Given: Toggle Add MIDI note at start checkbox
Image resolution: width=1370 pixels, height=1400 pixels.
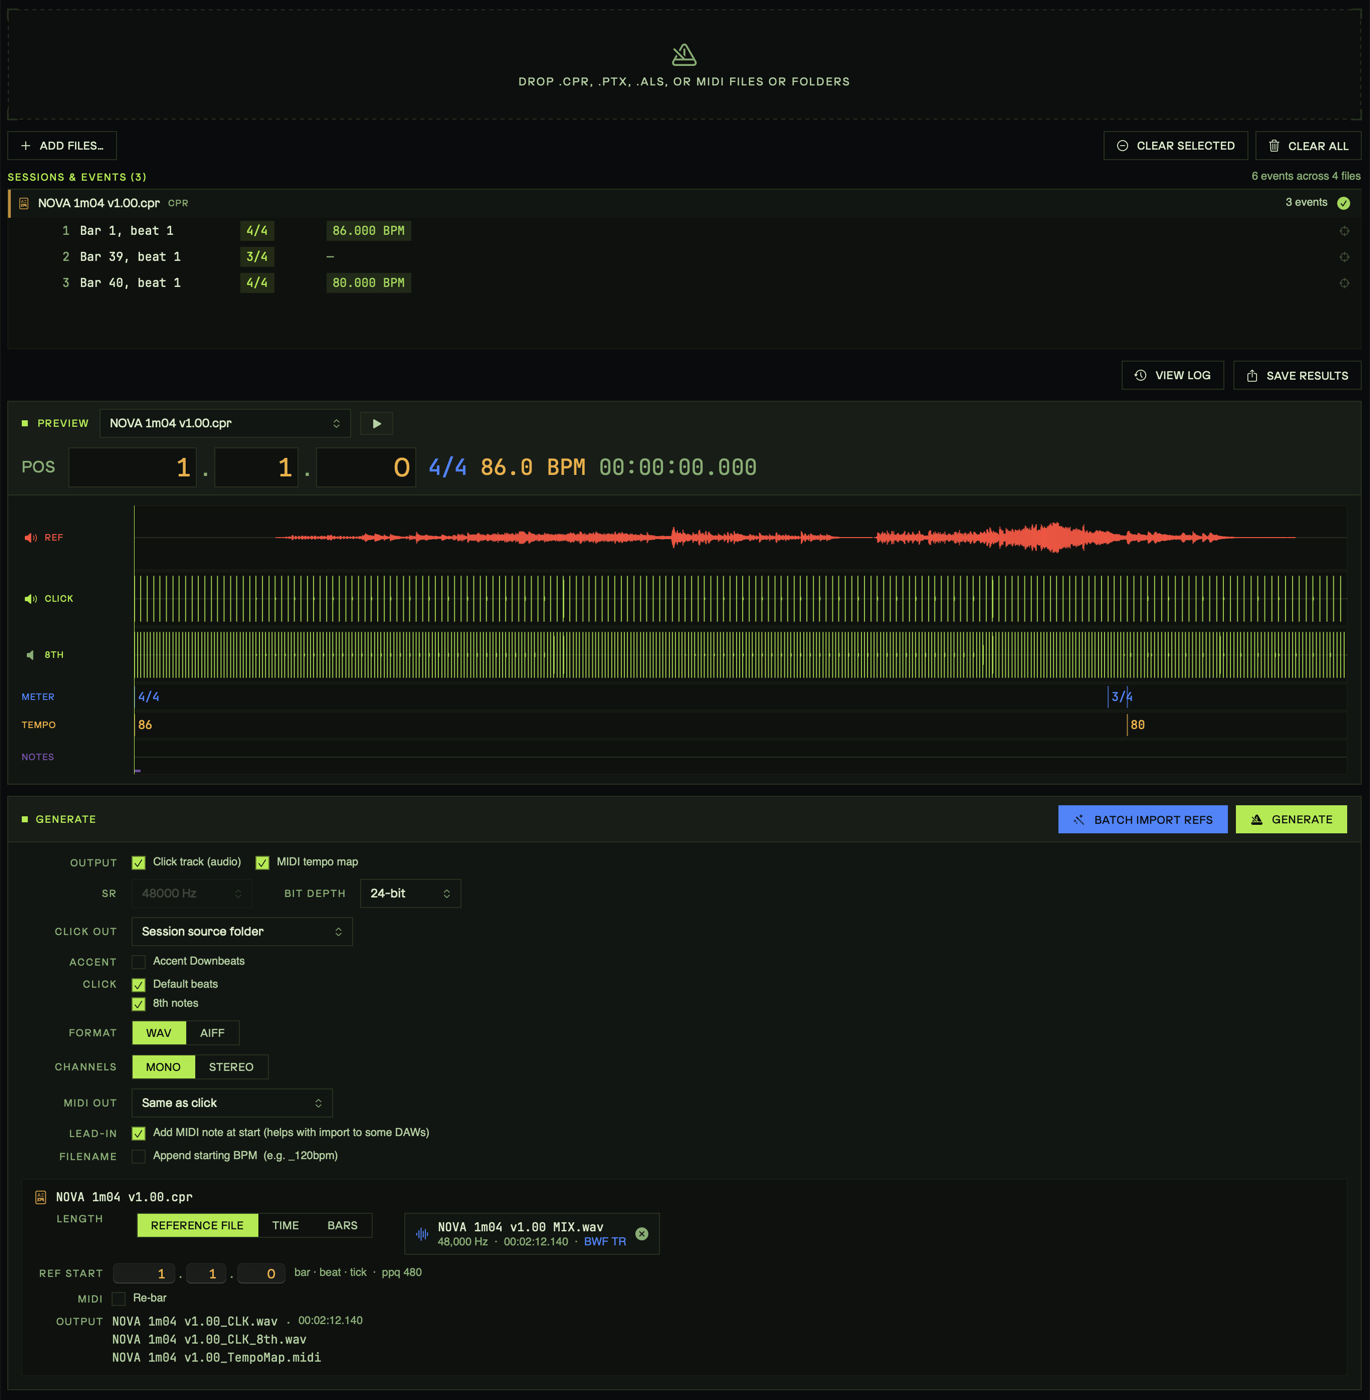Looking at the screenshot, I should click(138, 1133).
